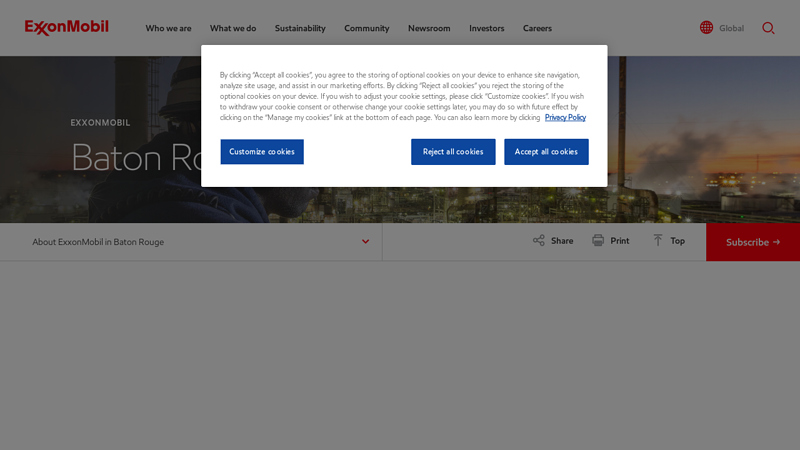Select the Community menu item
The image size is (800, 450).
pos(367,28)
